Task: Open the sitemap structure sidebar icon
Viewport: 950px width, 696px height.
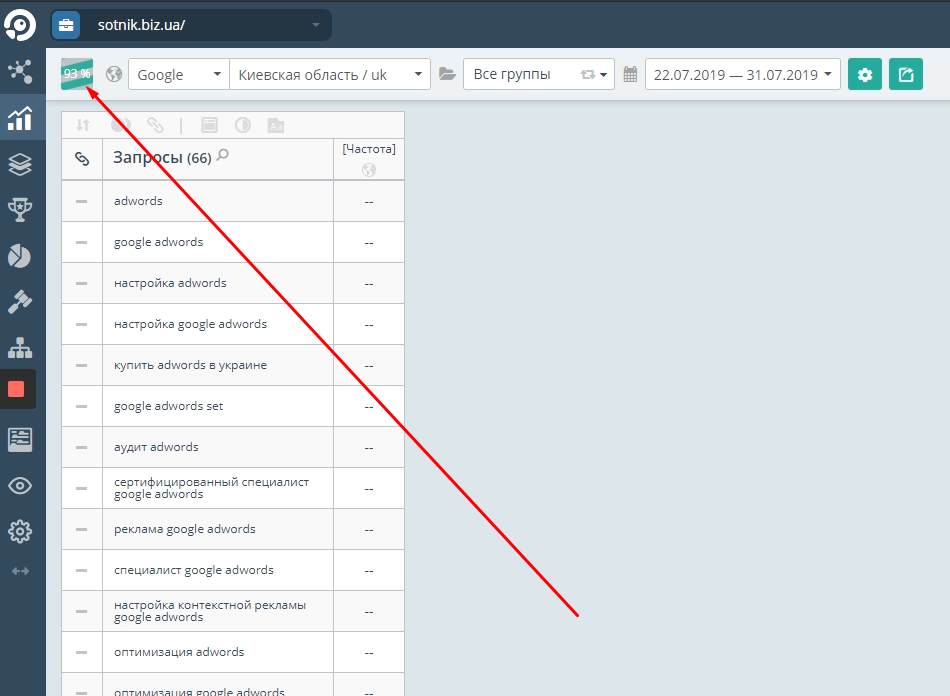Action: [20, 348]
